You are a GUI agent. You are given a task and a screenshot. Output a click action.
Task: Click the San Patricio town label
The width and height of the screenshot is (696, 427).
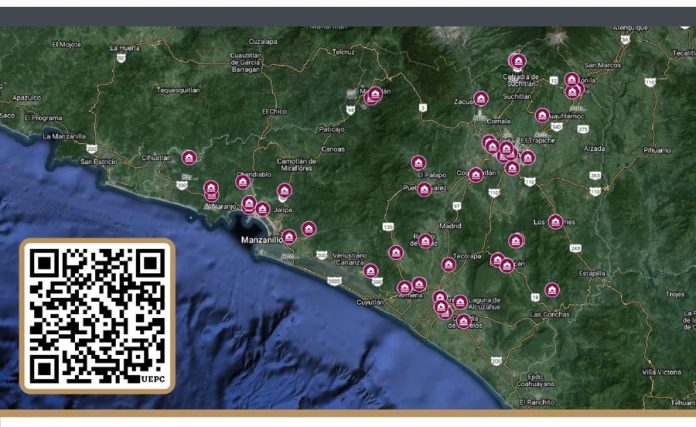(99, 161)
